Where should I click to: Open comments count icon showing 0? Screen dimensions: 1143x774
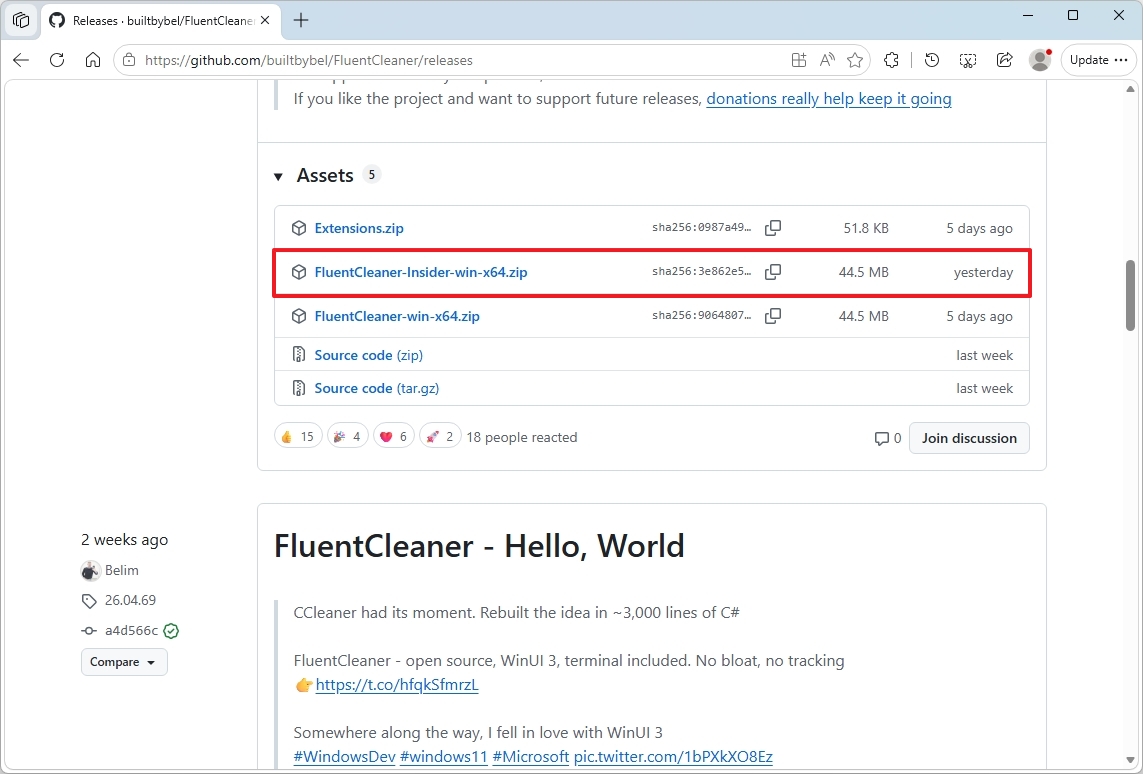[887, 438]
